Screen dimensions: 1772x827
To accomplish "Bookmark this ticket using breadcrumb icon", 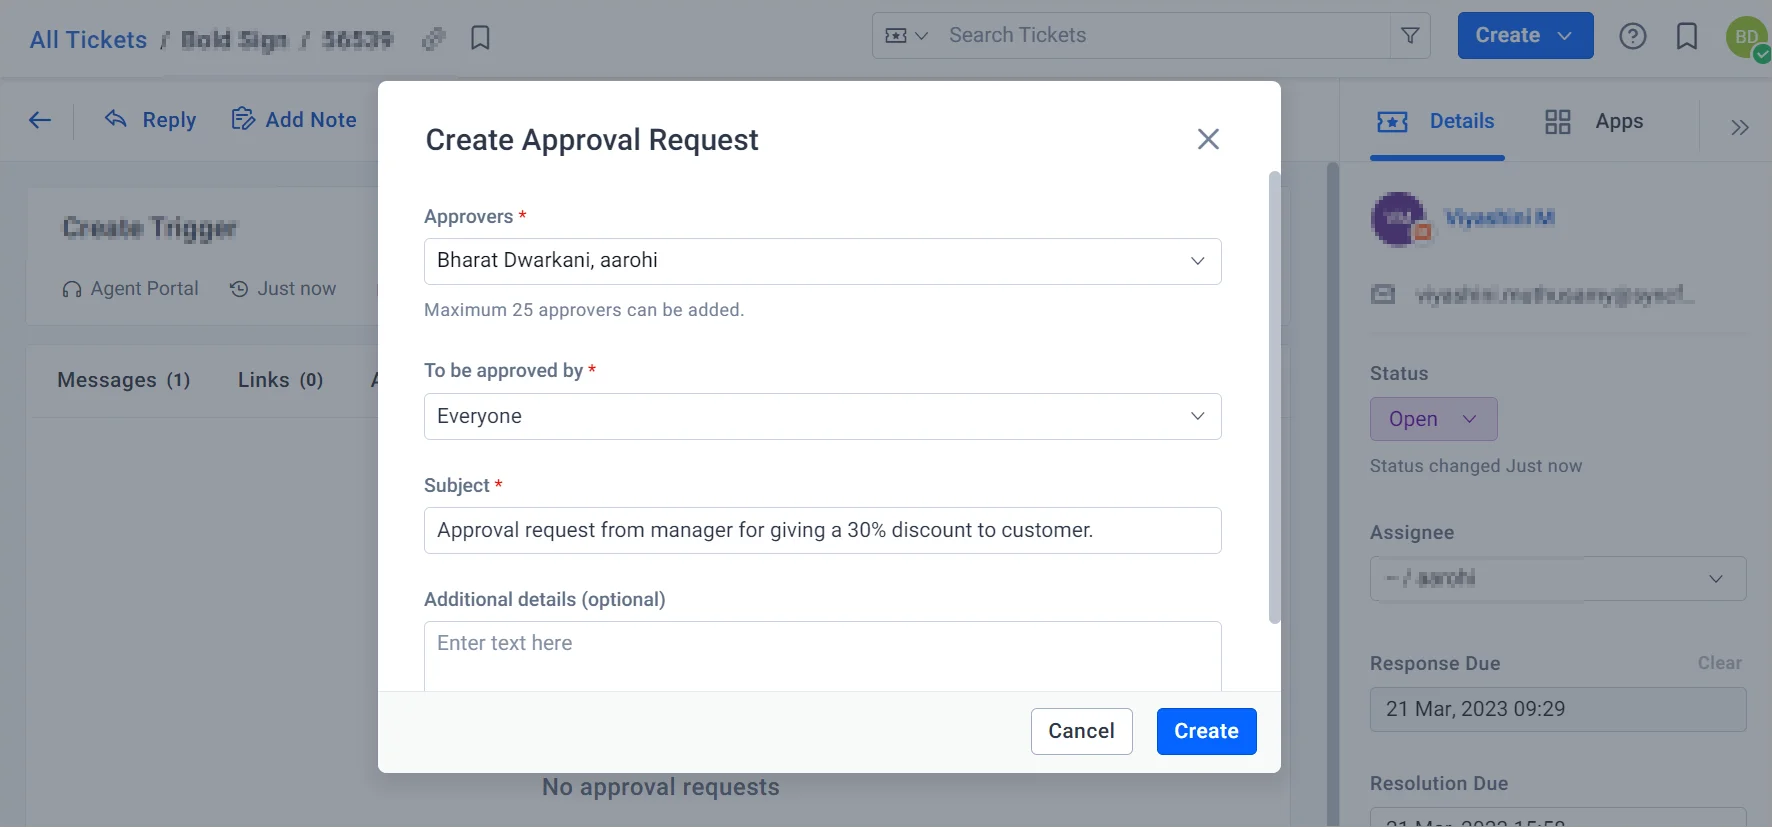I will coord(480,38).
